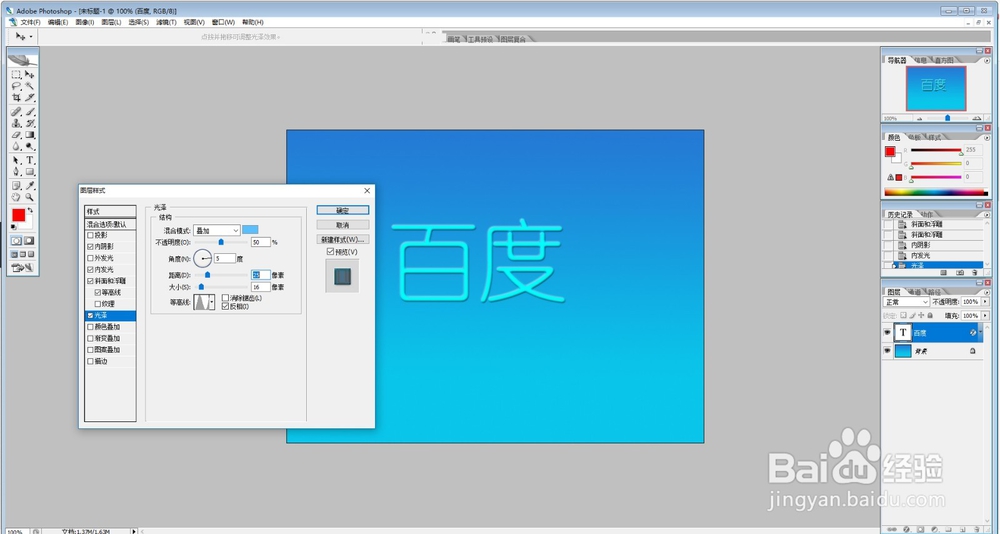
Task: Open the 窗口(W) menu
Action: click(223, 22)
